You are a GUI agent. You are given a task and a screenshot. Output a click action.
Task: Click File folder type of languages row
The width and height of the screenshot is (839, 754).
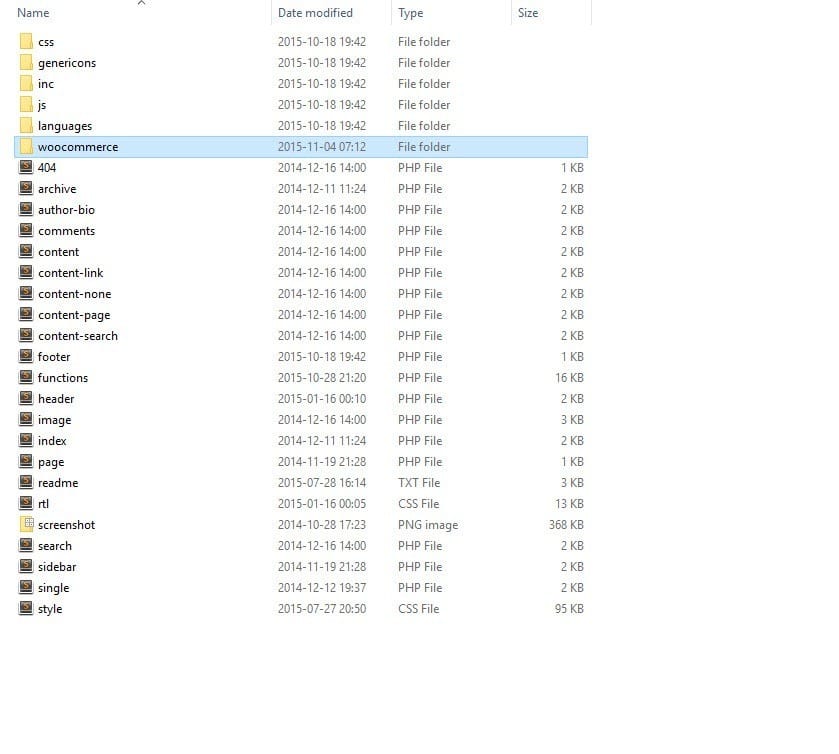point(424,126)
